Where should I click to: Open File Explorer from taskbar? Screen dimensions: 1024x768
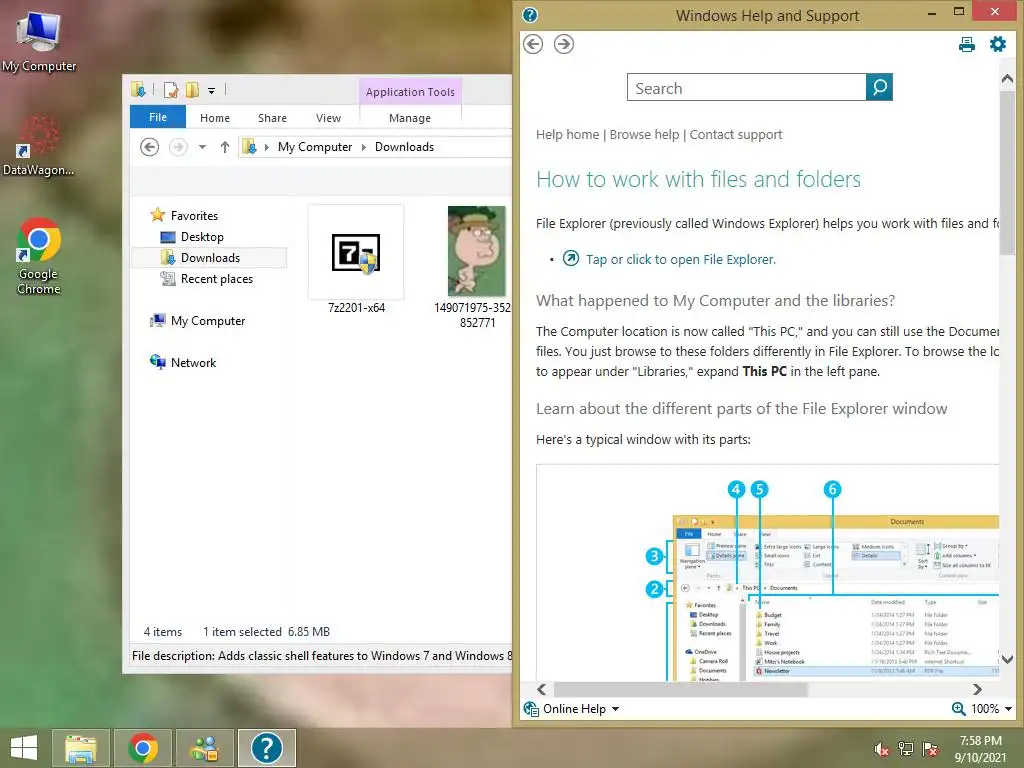[81, 748]
